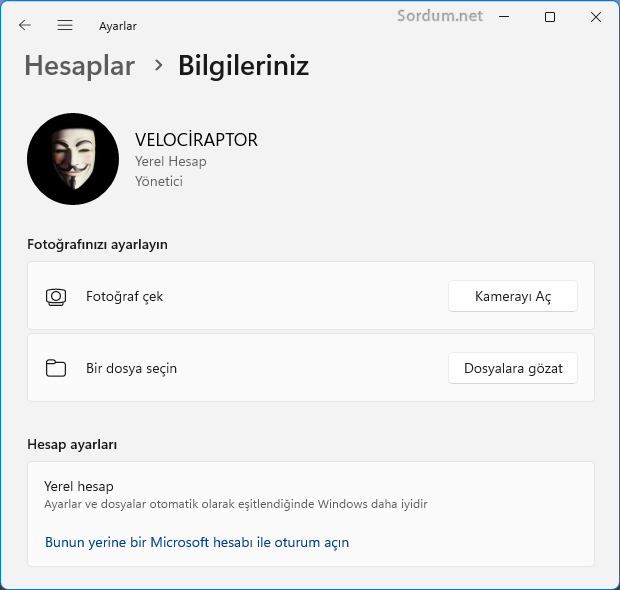Click the profile picture with mask

[73, 159]
